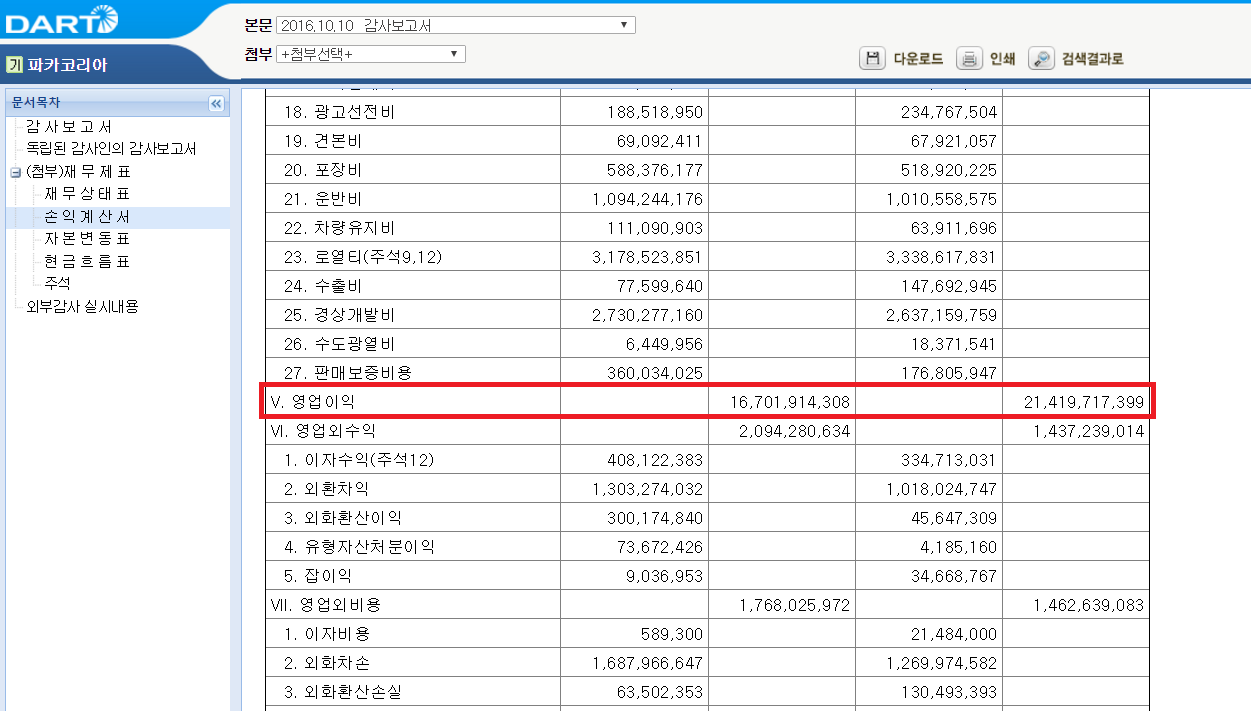The height and width of the screenshot is (711, 1251).
Task: Click the 다운로드 floppy disk icon
Action: pos(872,59)
